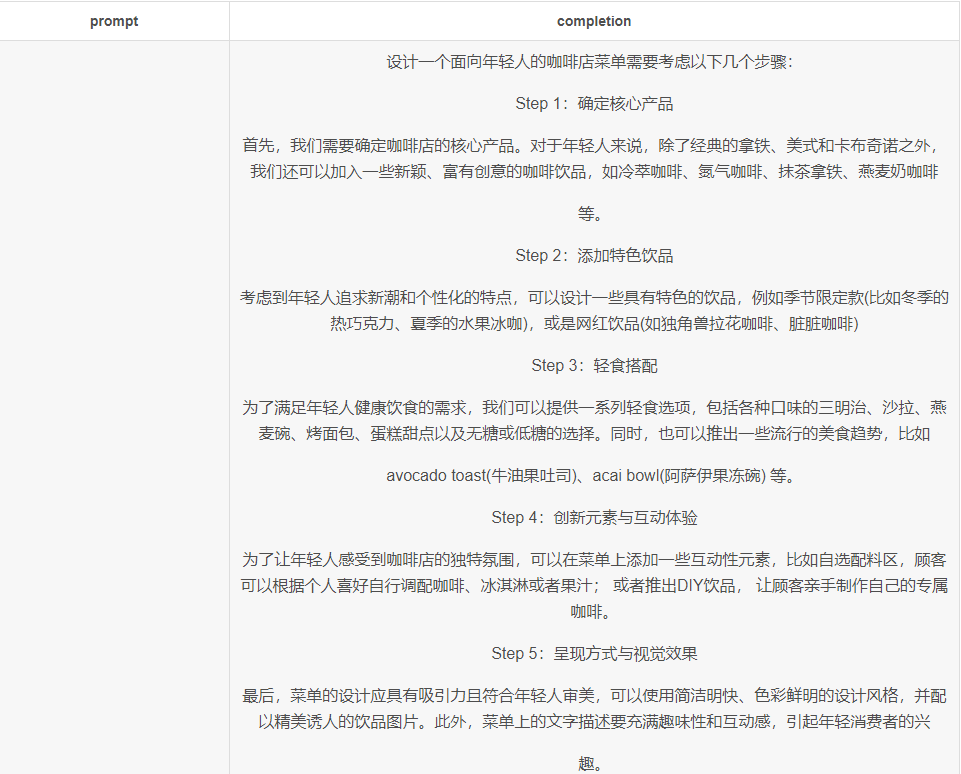The width and height of the screenshot is (961, 774).
Task: Click the 'prompt' column header
Action: [x=114, y=21]
